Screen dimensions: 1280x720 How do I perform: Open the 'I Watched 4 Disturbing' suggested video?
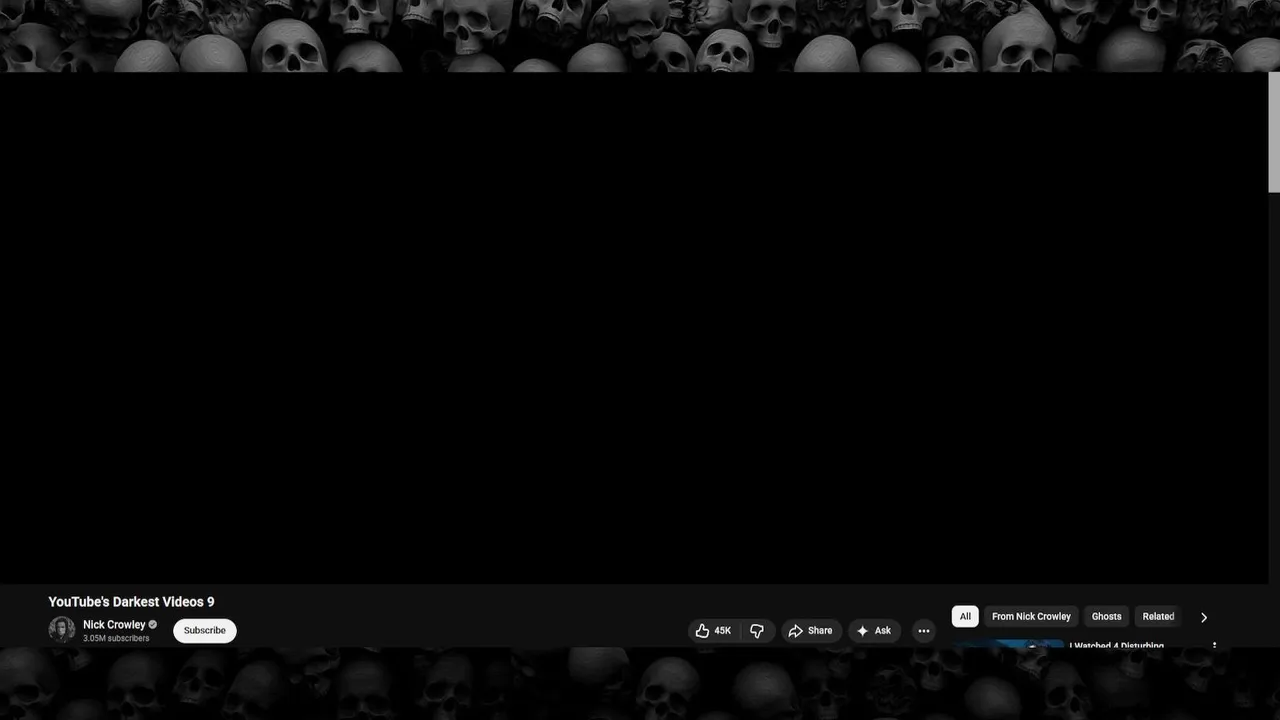click(x=1116, y=646)
